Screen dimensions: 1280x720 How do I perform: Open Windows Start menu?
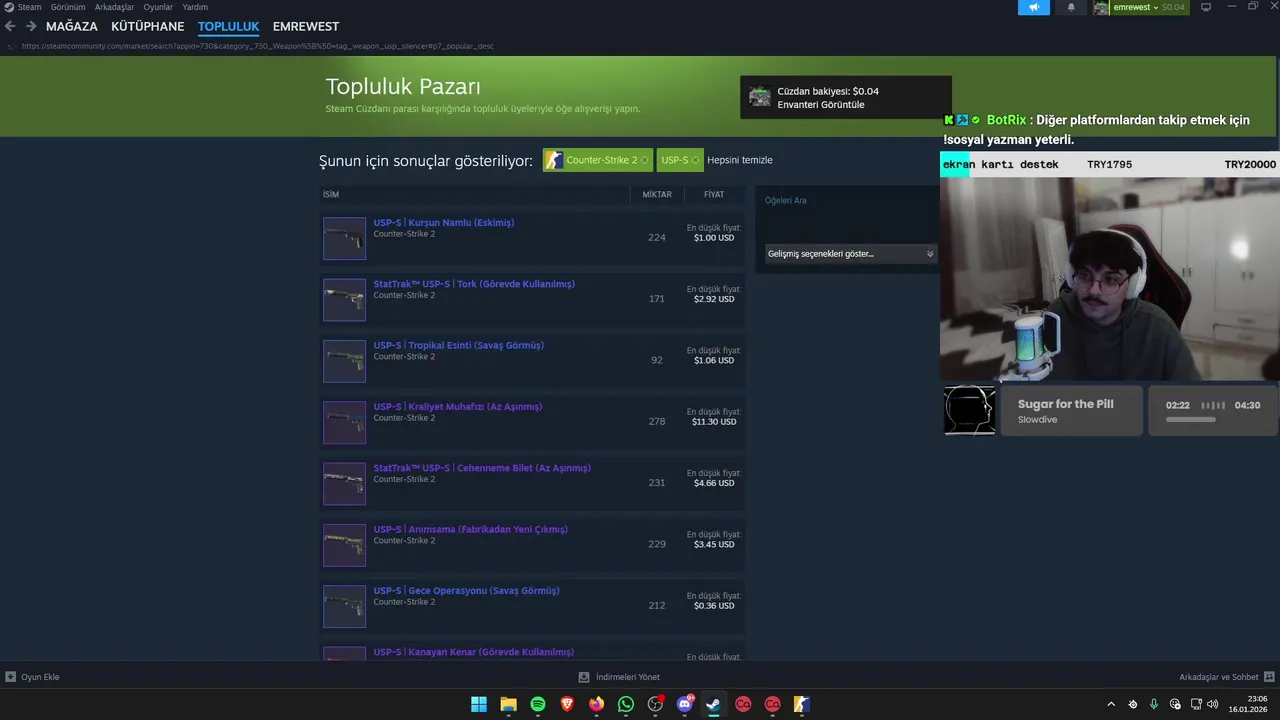479,704
